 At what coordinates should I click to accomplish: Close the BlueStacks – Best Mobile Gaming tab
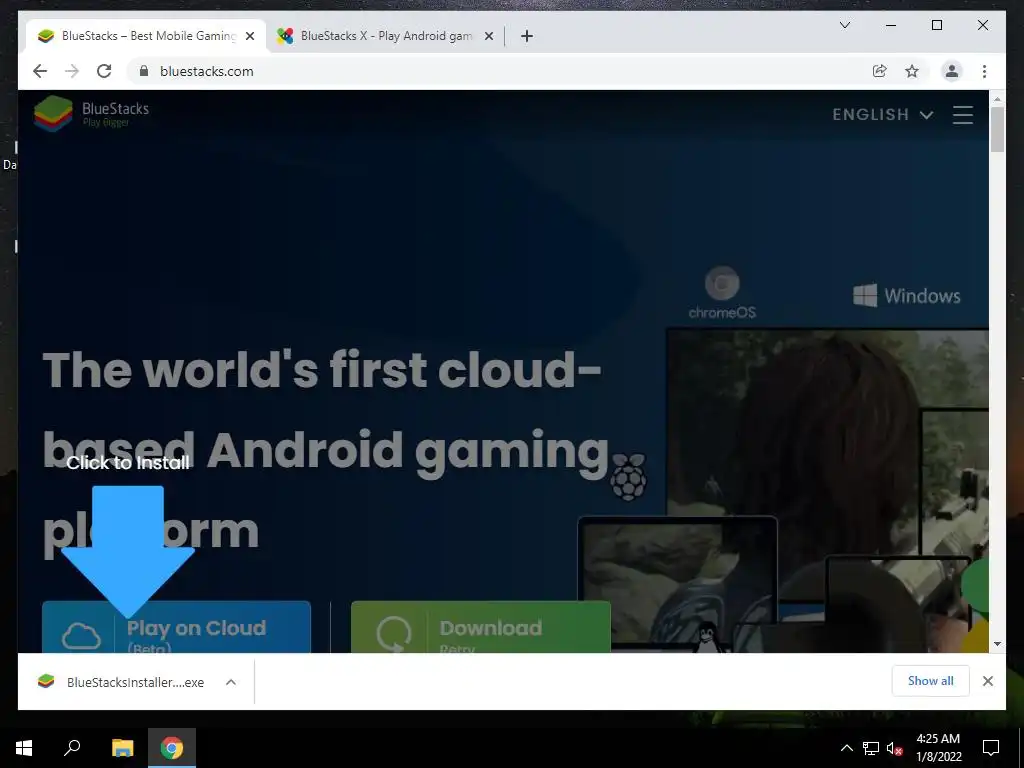250,36
